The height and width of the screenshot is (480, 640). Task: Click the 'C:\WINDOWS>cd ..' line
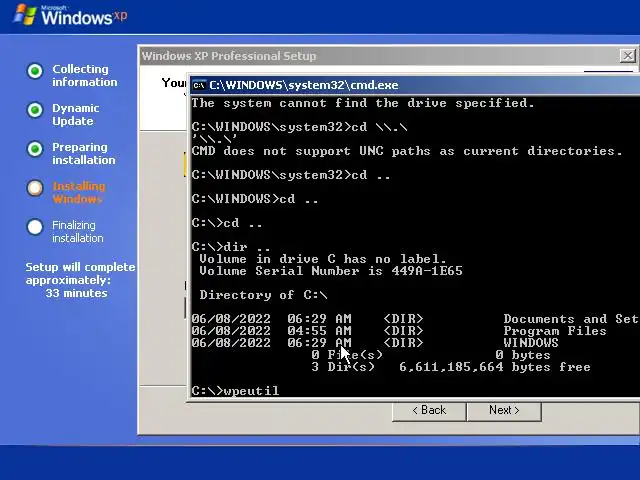pyautogui.click(x=255, y=199)
